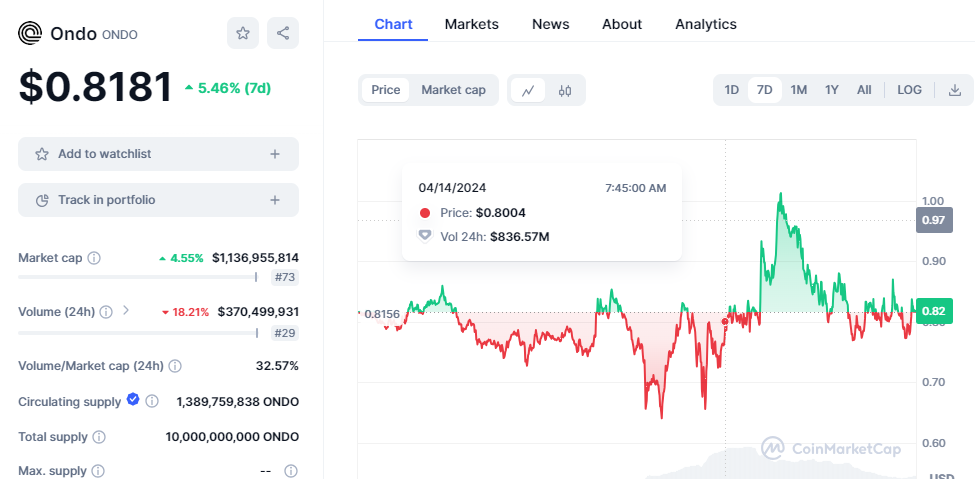975x479 pixels.
Task: Click 0.97 price label on axis
Action: [x=934, y=220]
